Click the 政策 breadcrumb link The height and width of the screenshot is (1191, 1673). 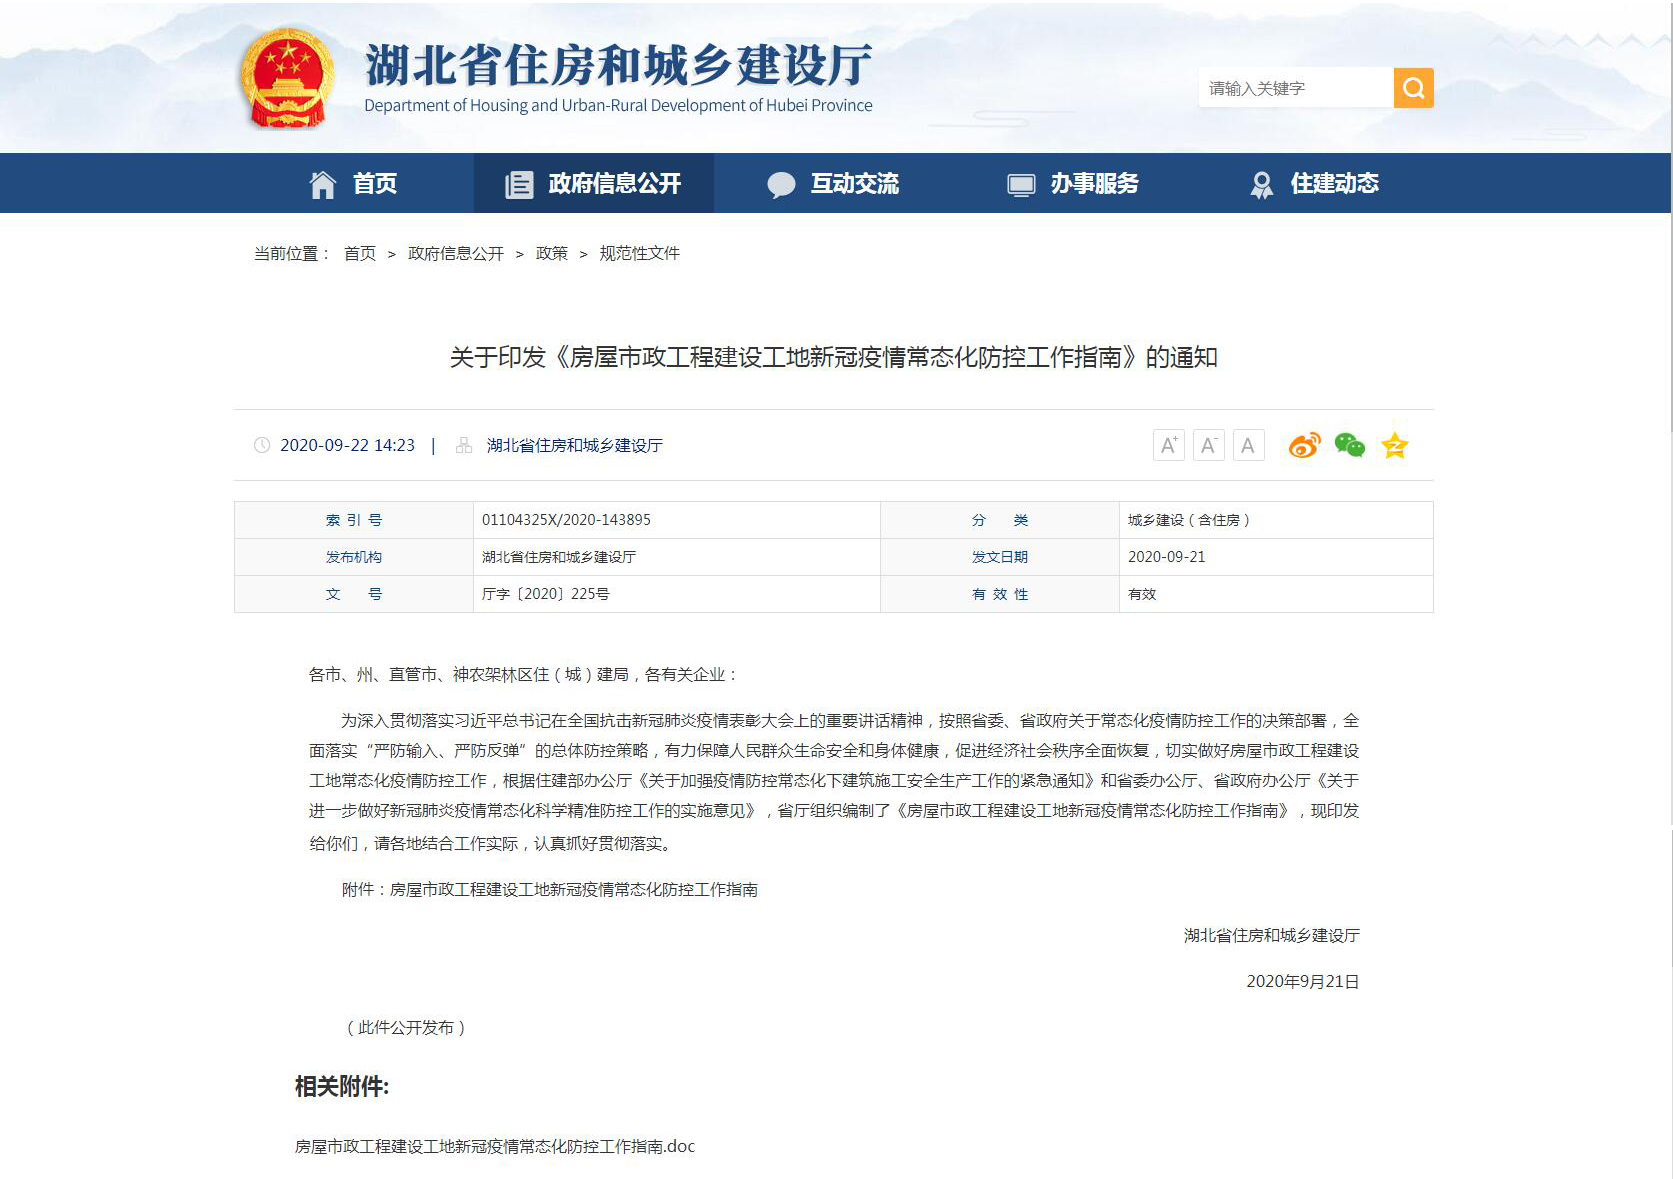(551, 254)
